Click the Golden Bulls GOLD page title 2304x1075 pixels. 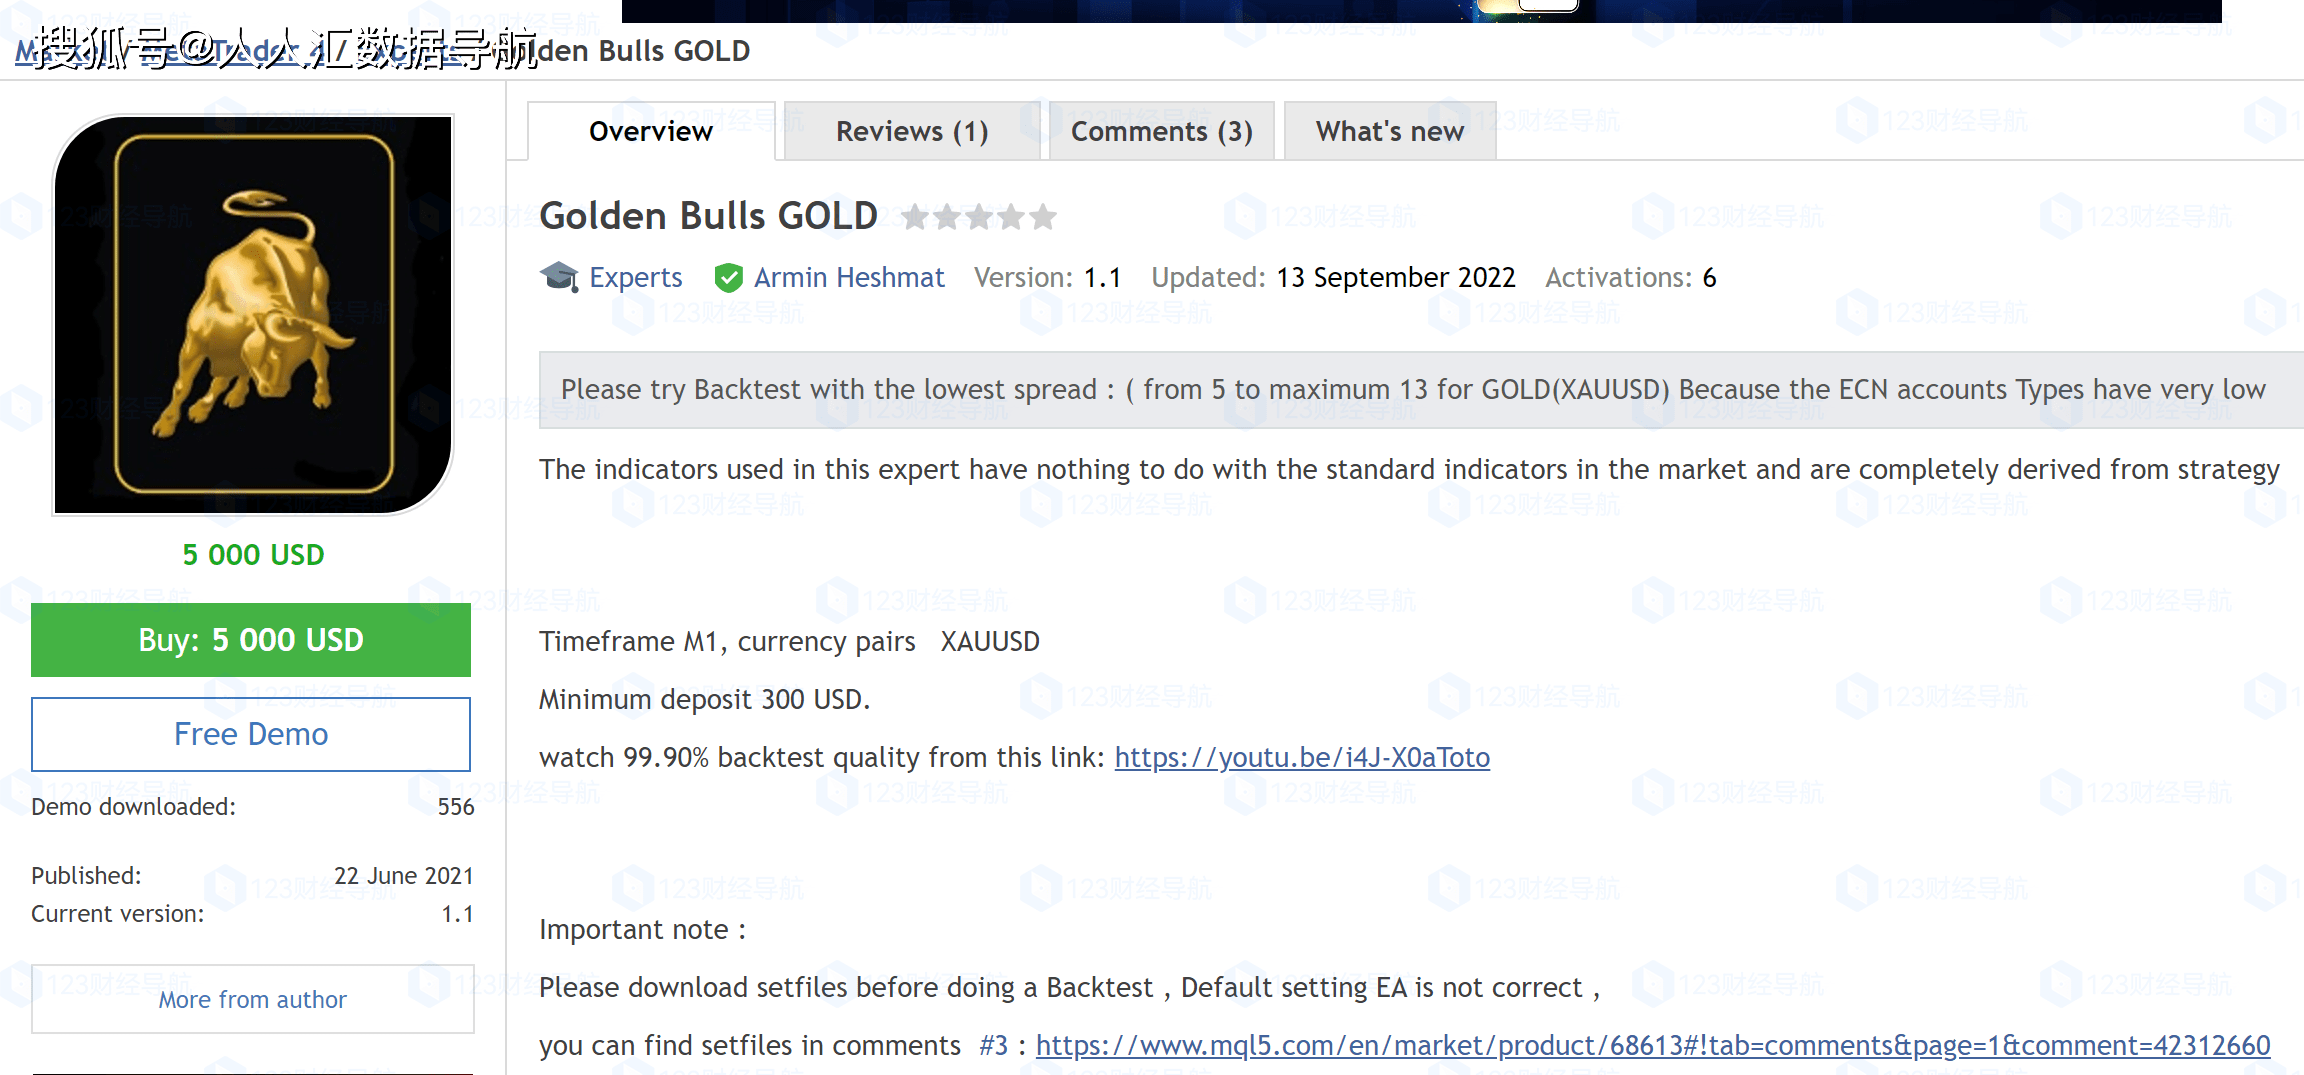pyautogui.click(x=708, y=215)
